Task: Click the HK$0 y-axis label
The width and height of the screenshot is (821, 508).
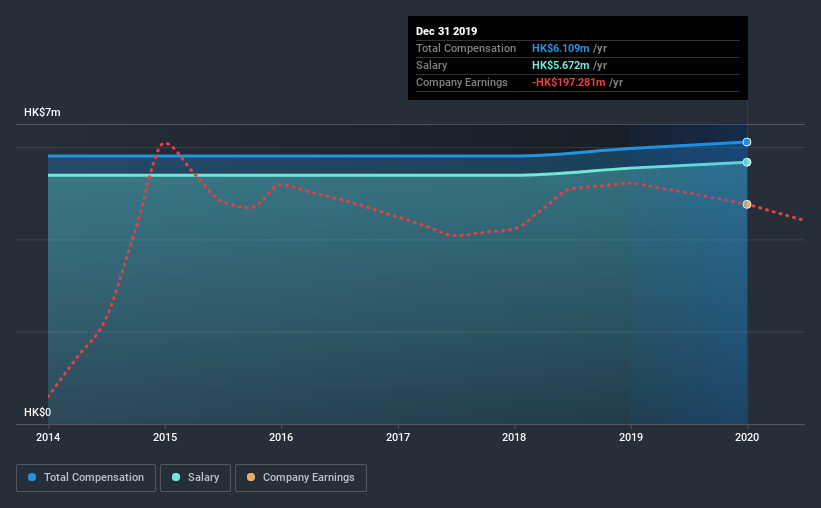Action: tap(38, 413)
